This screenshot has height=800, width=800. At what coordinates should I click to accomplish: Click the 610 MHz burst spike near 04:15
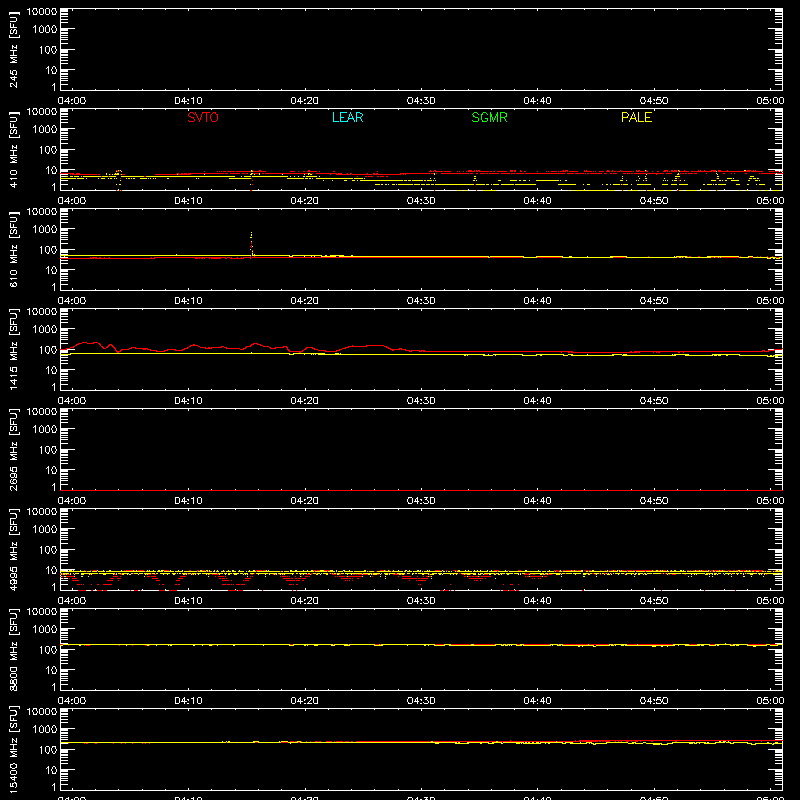coord(251,244)
